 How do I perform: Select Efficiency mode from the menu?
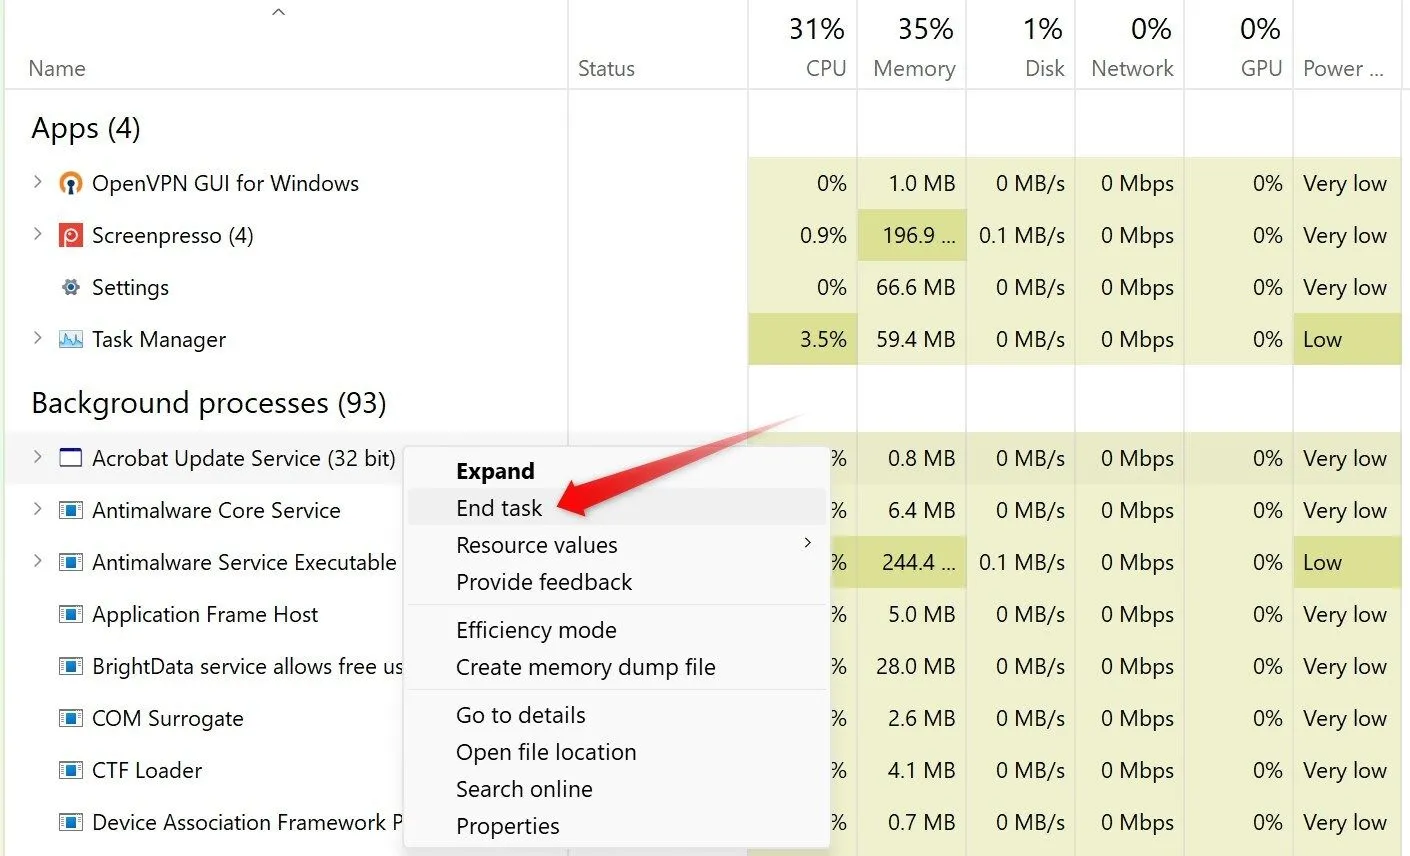click(536, 630)
